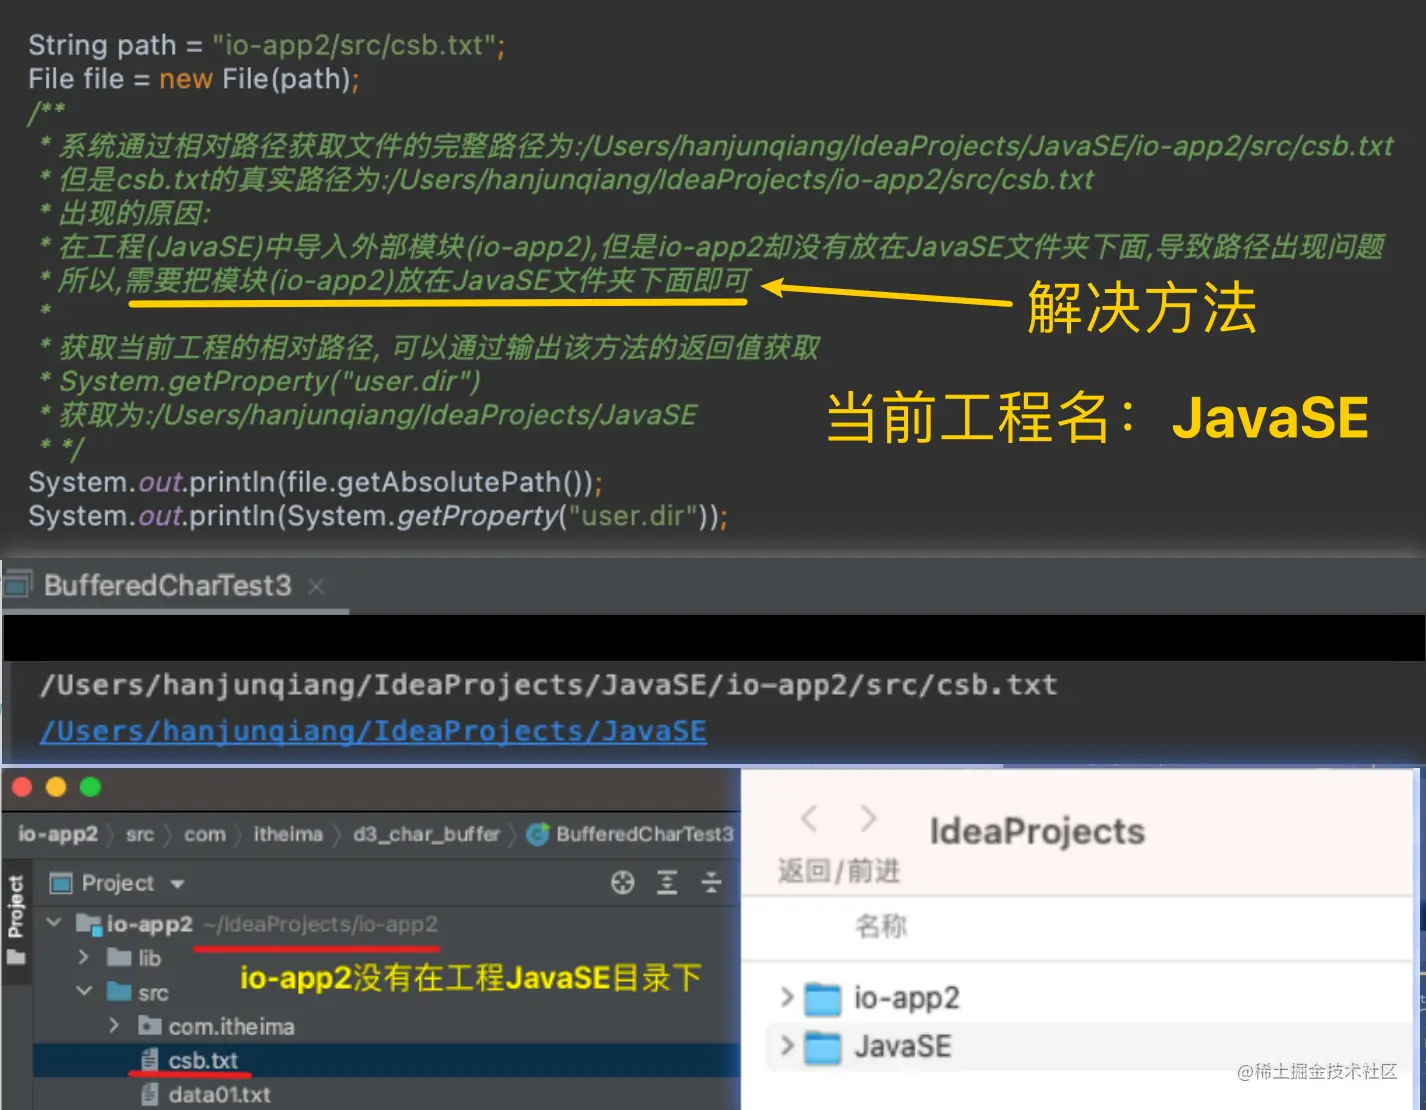
Task: Close the BufferedCharTest3 run tab
Action: click(x=316, y=587)
